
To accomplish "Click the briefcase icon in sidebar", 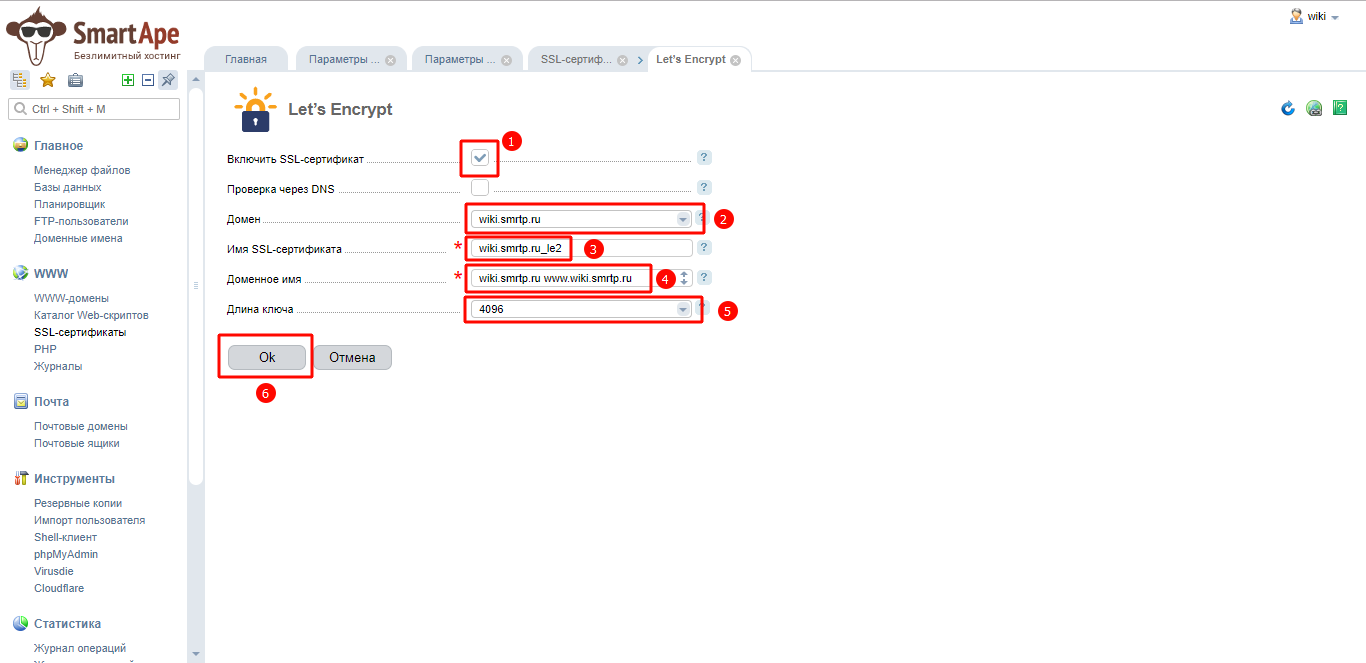I will click(x=75, y=80).
